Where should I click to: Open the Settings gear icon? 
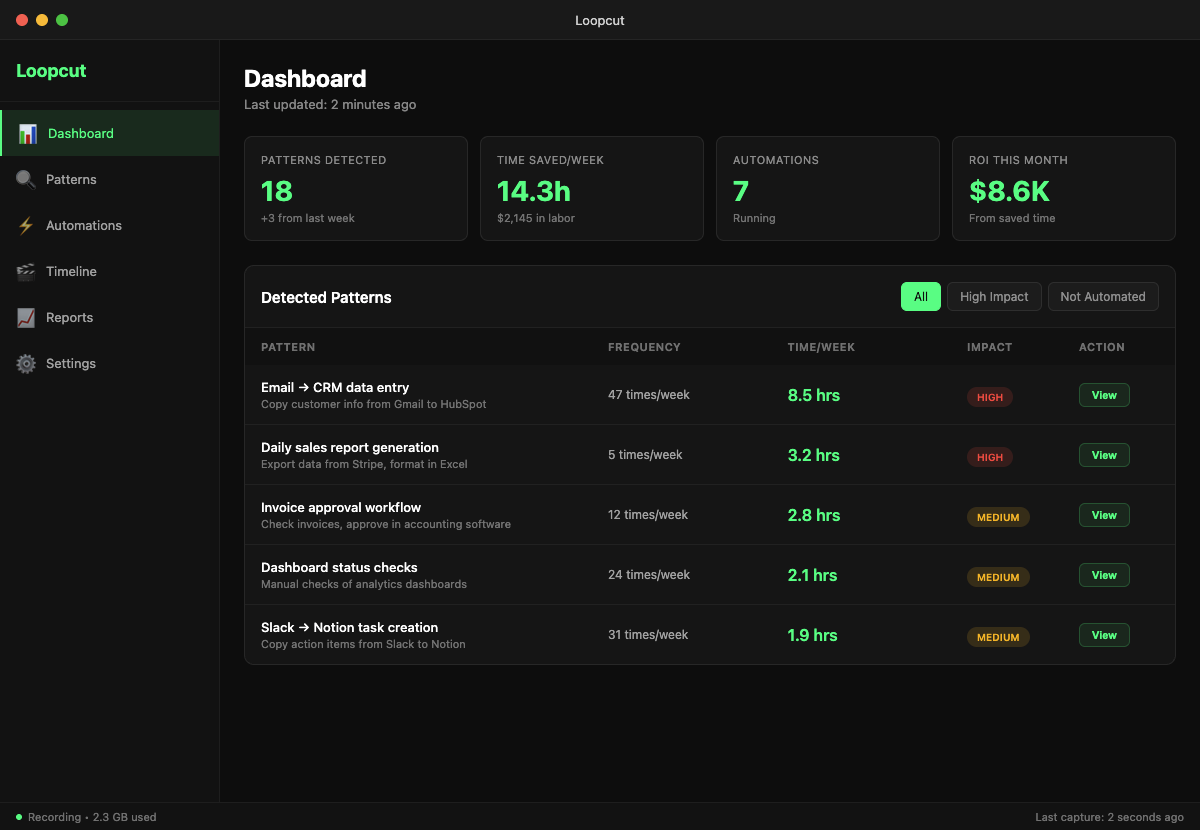tap(25, 363)
